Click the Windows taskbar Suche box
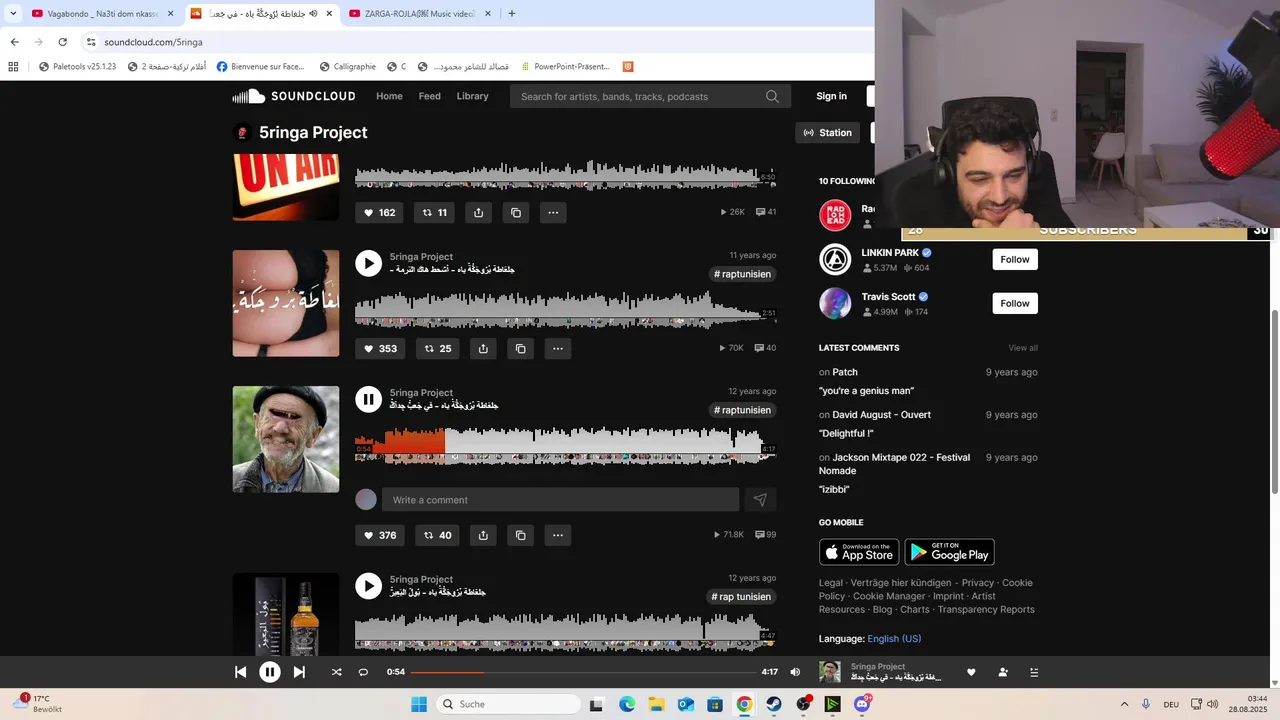Viewport: 1280px width, 720px height. point(508,704)
